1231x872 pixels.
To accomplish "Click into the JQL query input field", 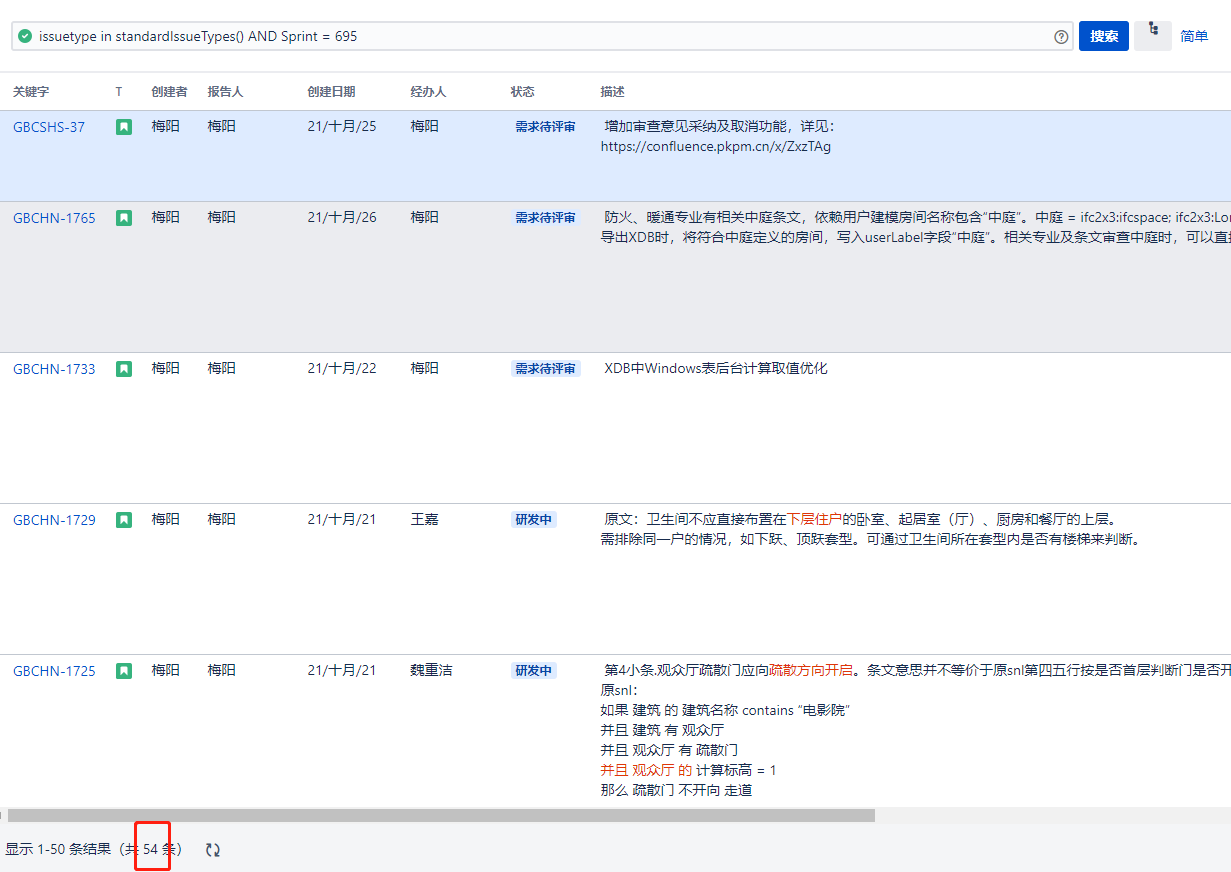I will (x=543, y=36).
